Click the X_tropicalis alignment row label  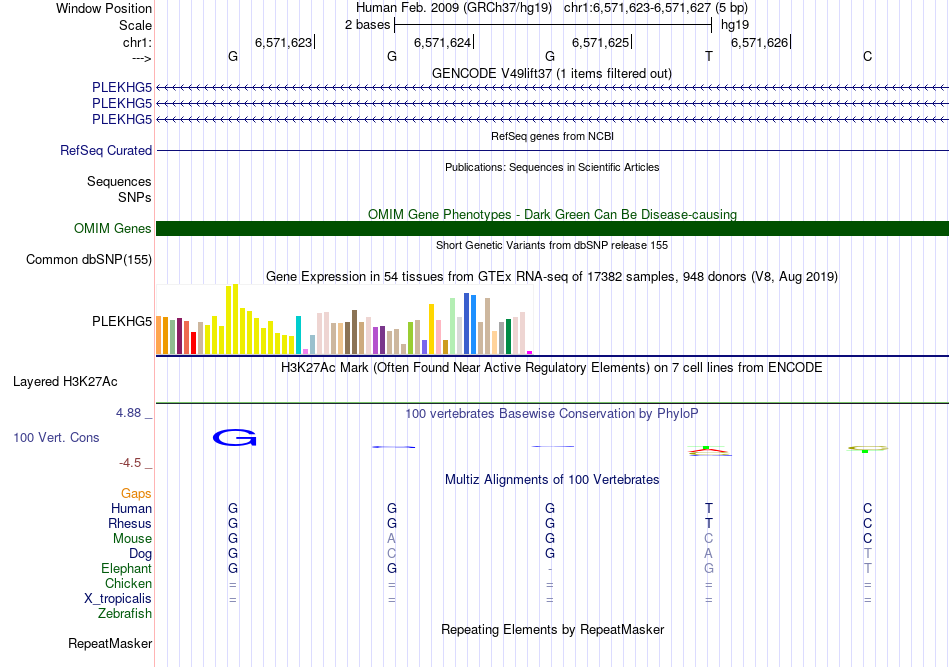[x=118, y=599]
